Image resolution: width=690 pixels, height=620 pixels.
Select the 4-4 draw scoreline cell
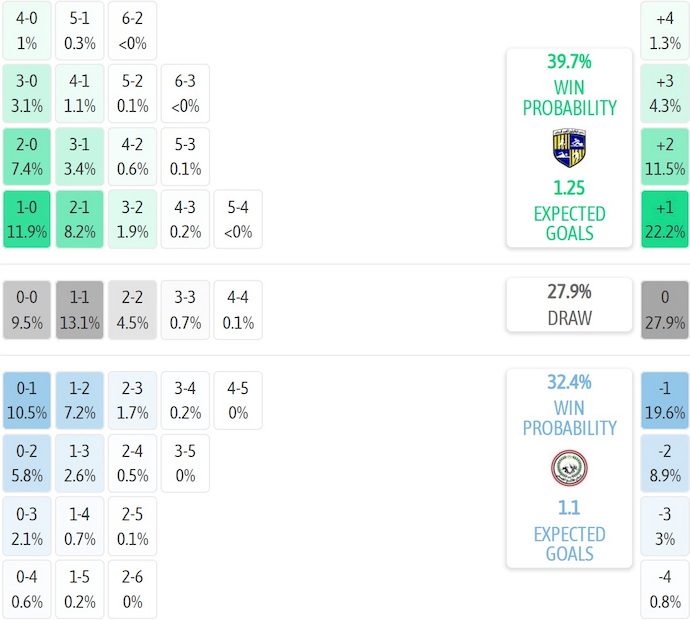pyautogui.click(x=238, y=310)
